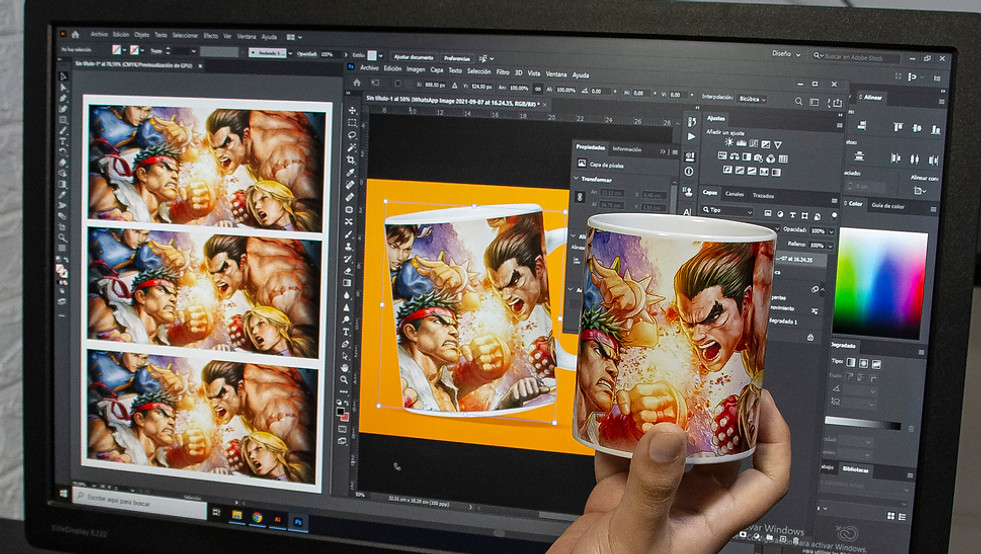Image resolution: width=981 pixels, height=554 pixels.
Task: Open Chrome from the Windows taskbar
Action: tap(257, 518)
